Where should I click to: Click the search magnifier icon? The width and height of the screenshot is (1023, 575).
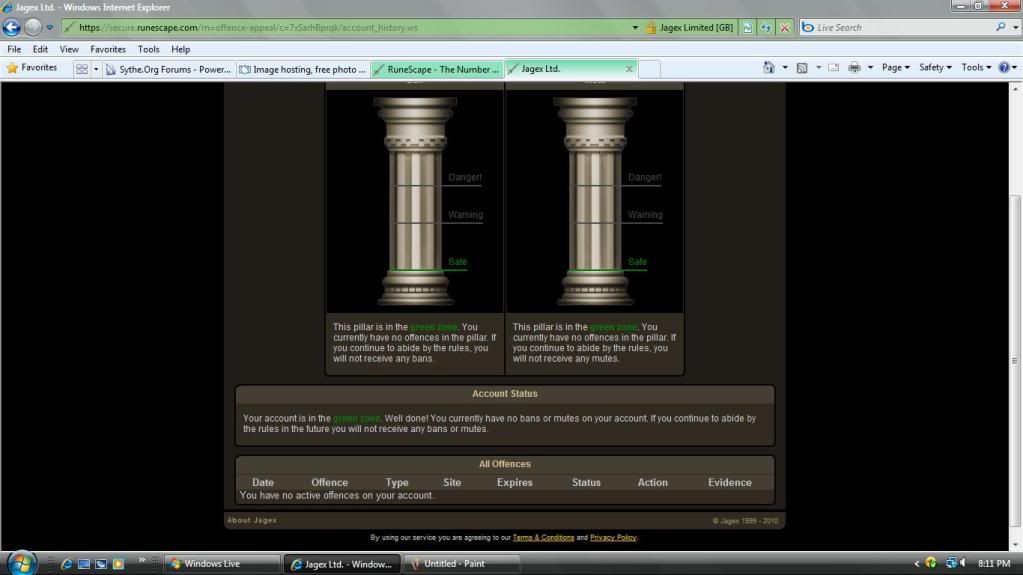pyautogui.click(x=1001, y=27)
